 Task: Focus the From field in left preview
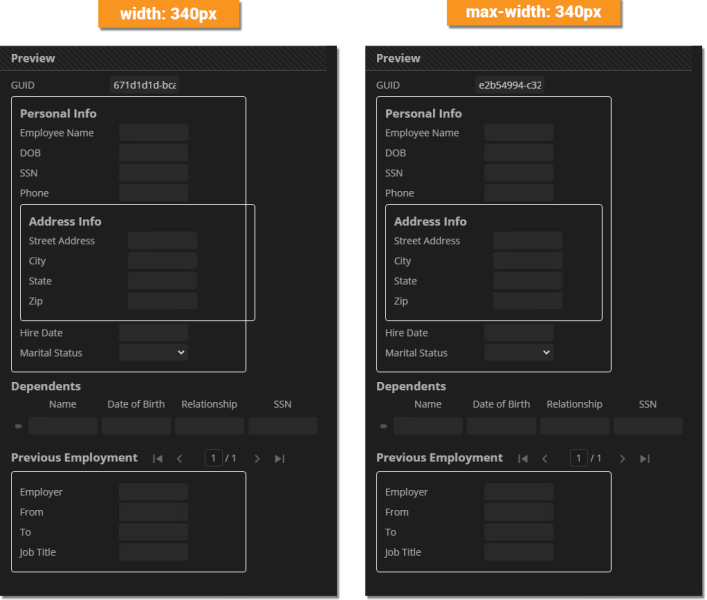click(154, 512)
